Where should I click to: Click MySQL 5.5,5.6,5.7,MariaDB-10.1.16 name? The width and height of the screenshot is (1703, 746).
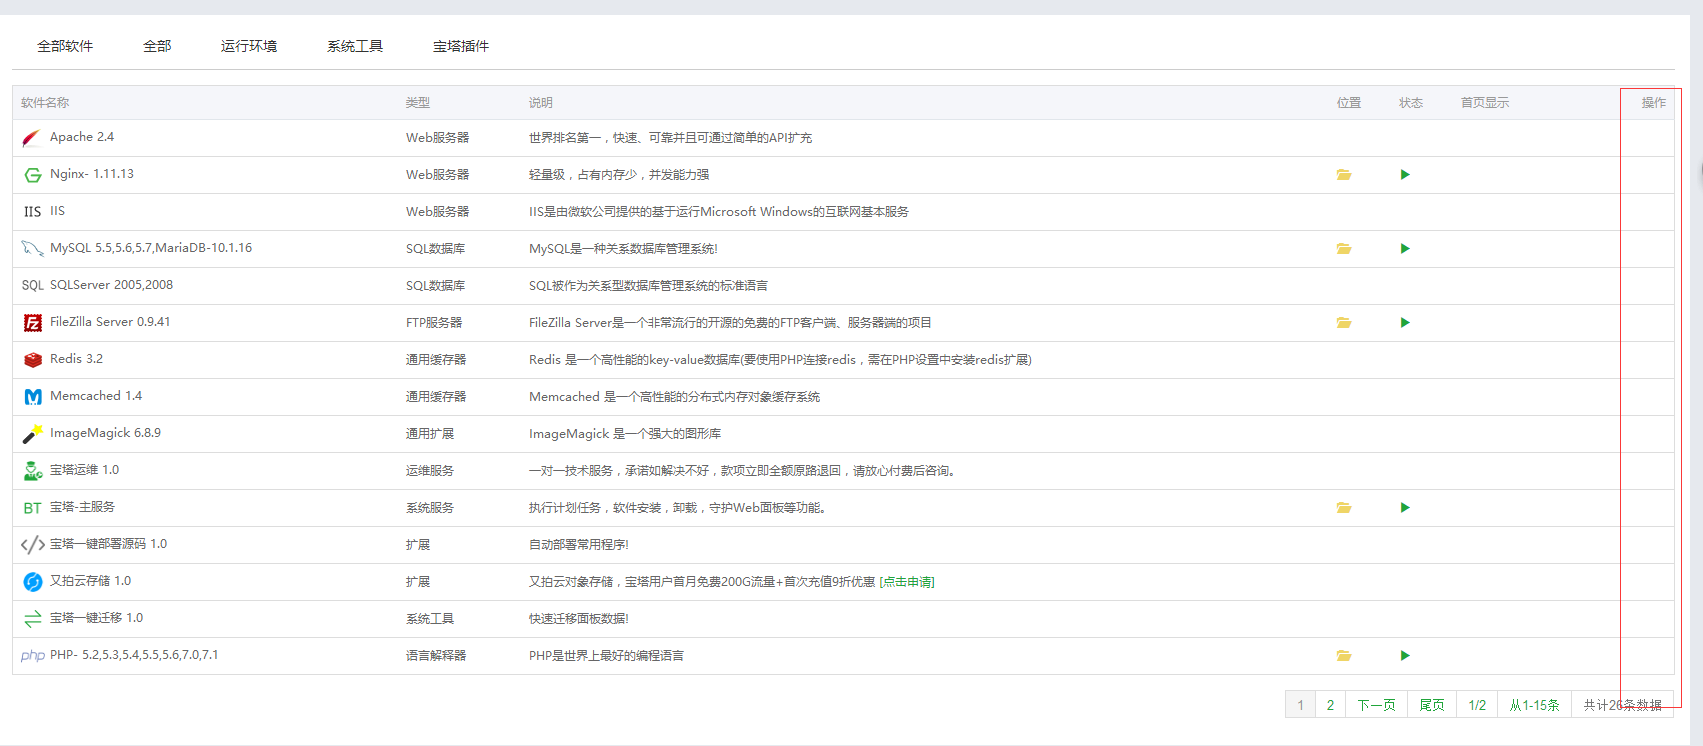point(151,248)
